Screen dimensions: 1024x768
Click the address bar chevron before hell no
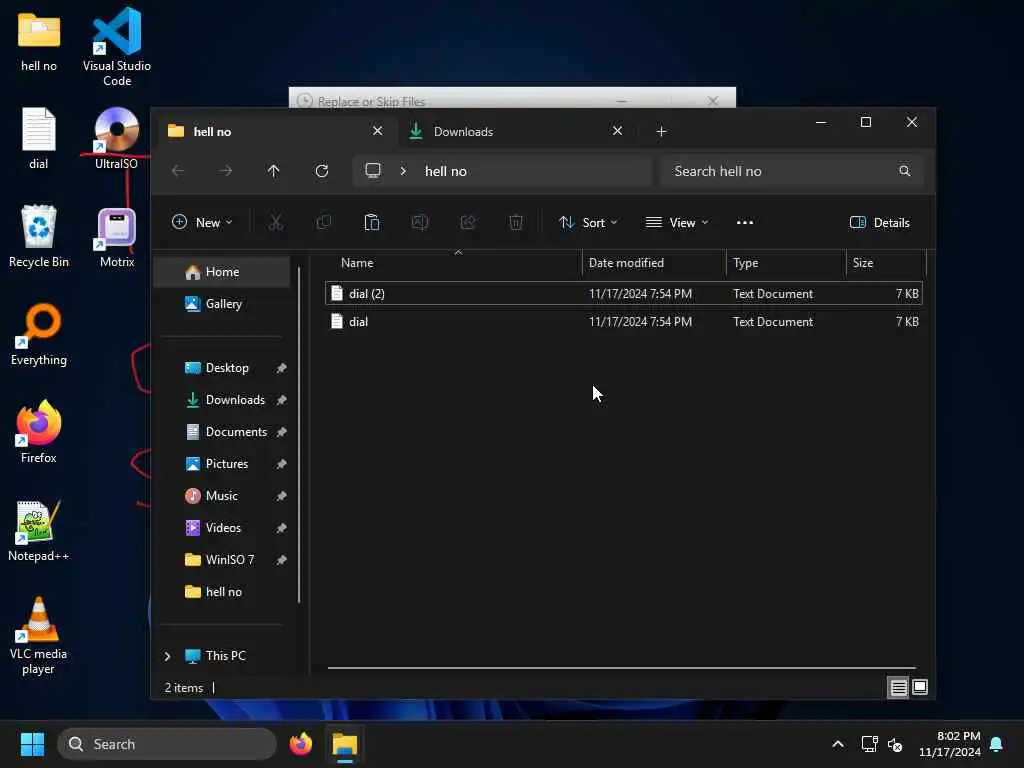[x=403, y=171]
